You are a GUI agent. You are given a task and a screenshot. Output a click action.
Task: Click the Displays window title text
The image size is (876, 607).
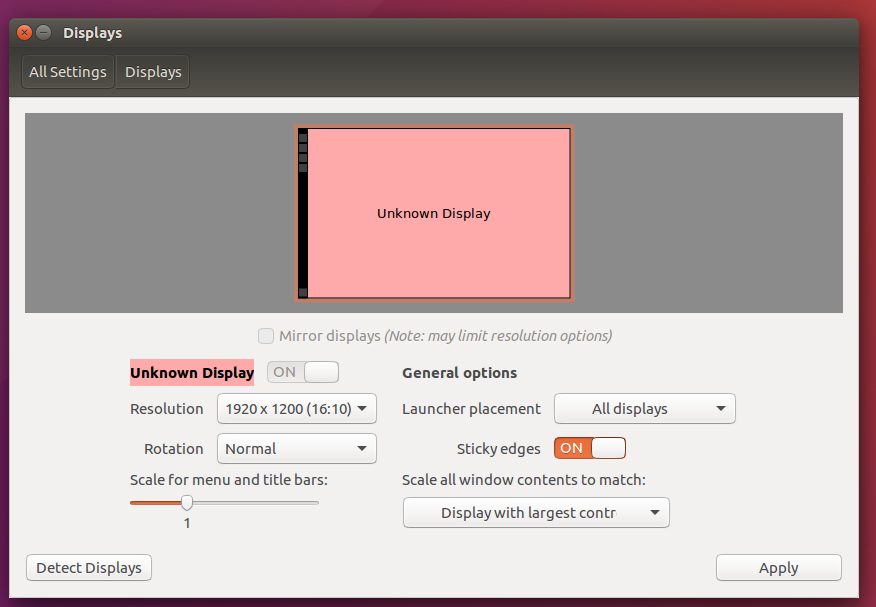click(93, 33)
